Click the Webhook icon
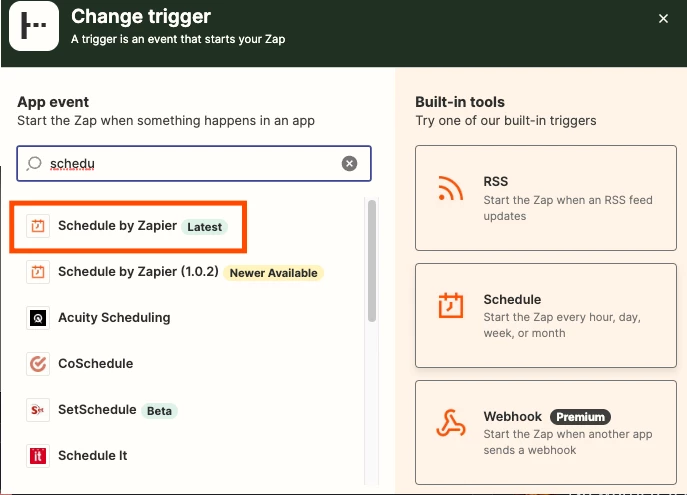687x495 pixels. tap(450, 423)
